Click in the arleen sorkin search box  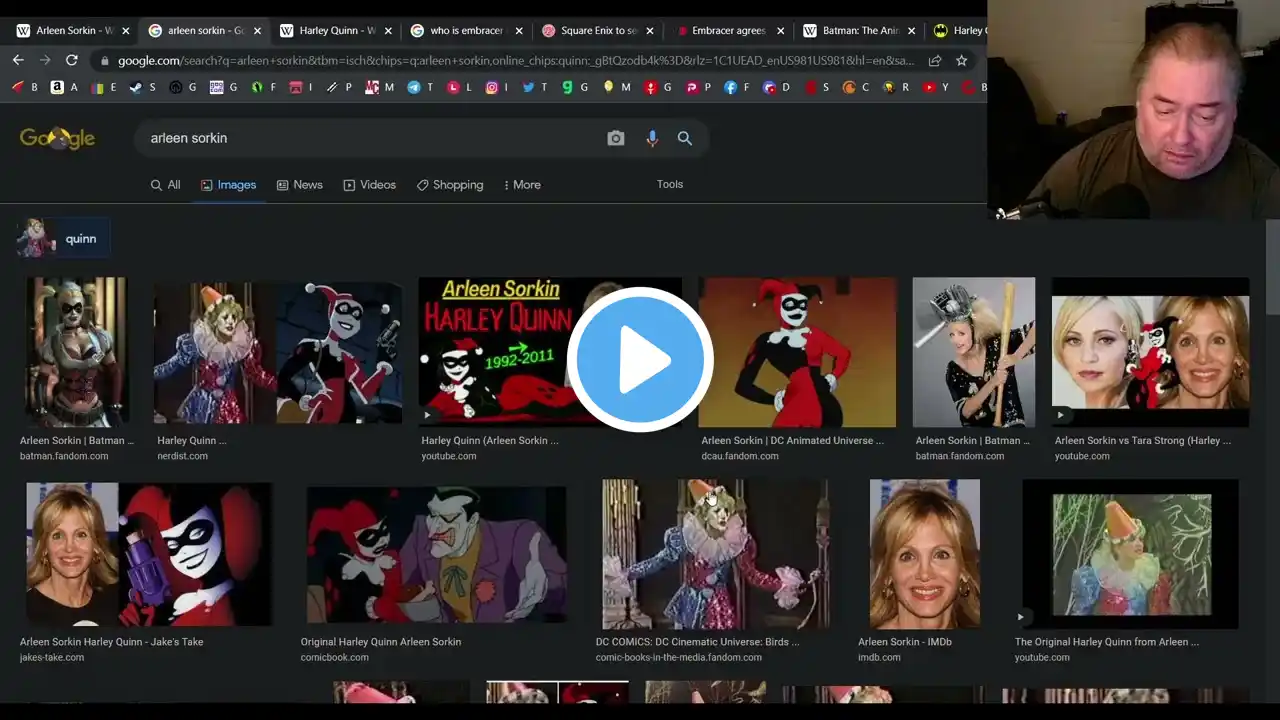[370, 138]
